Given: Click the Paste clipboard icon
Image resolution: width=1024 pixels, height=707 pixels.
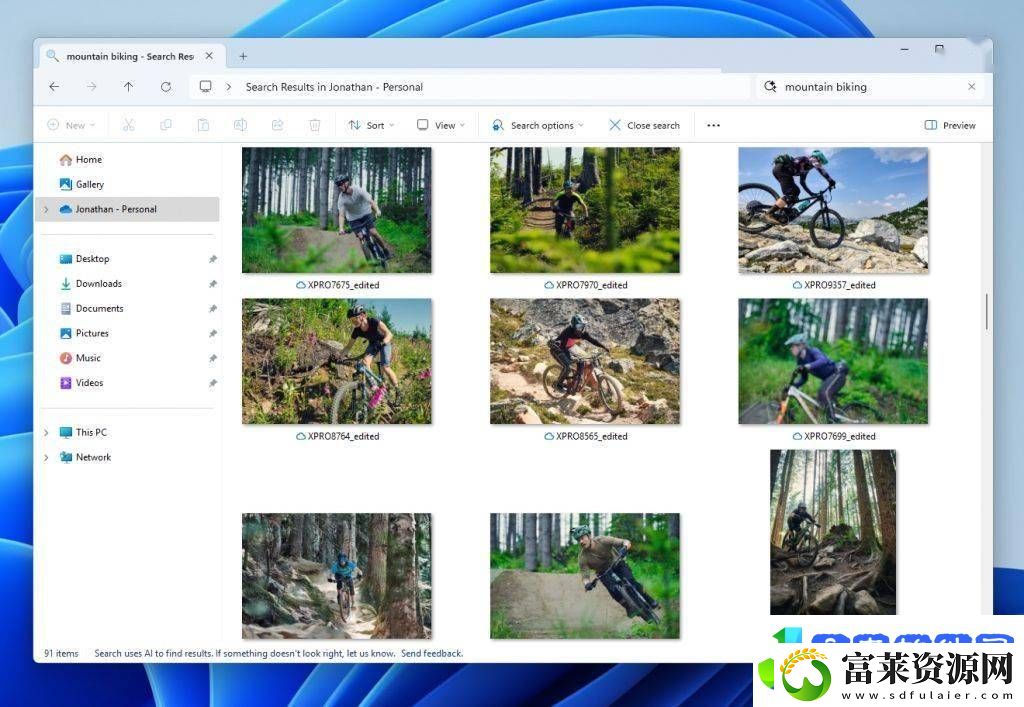Looking at the screenshot, I should [203, 125].
